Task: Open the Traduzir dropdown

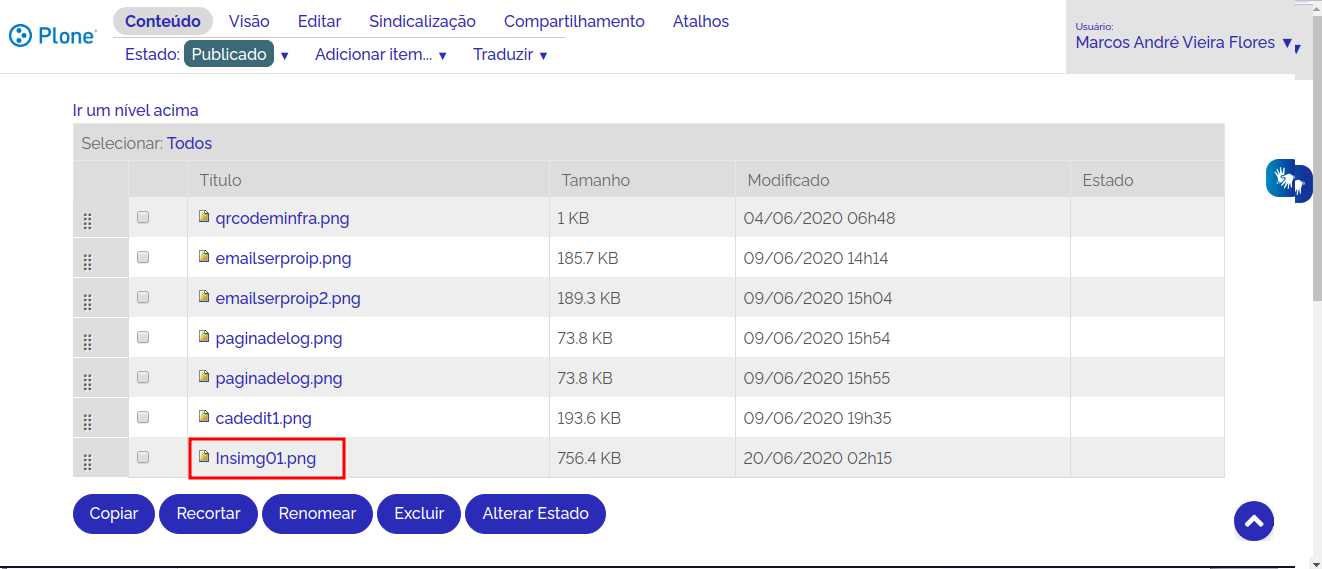Action: (x=510, y=55)
